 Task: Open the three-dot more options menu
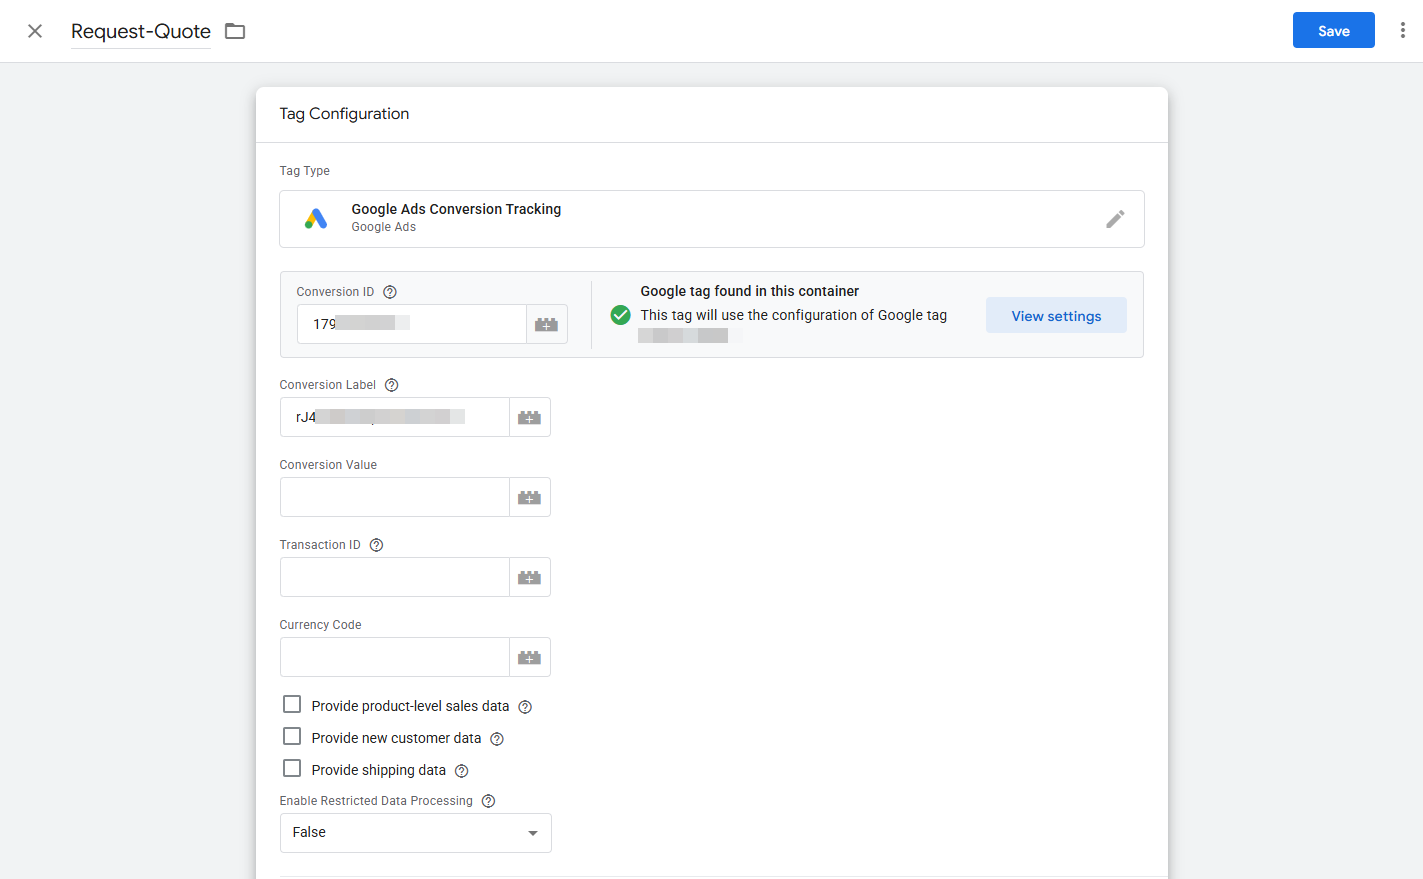[x=1403, y=31]
